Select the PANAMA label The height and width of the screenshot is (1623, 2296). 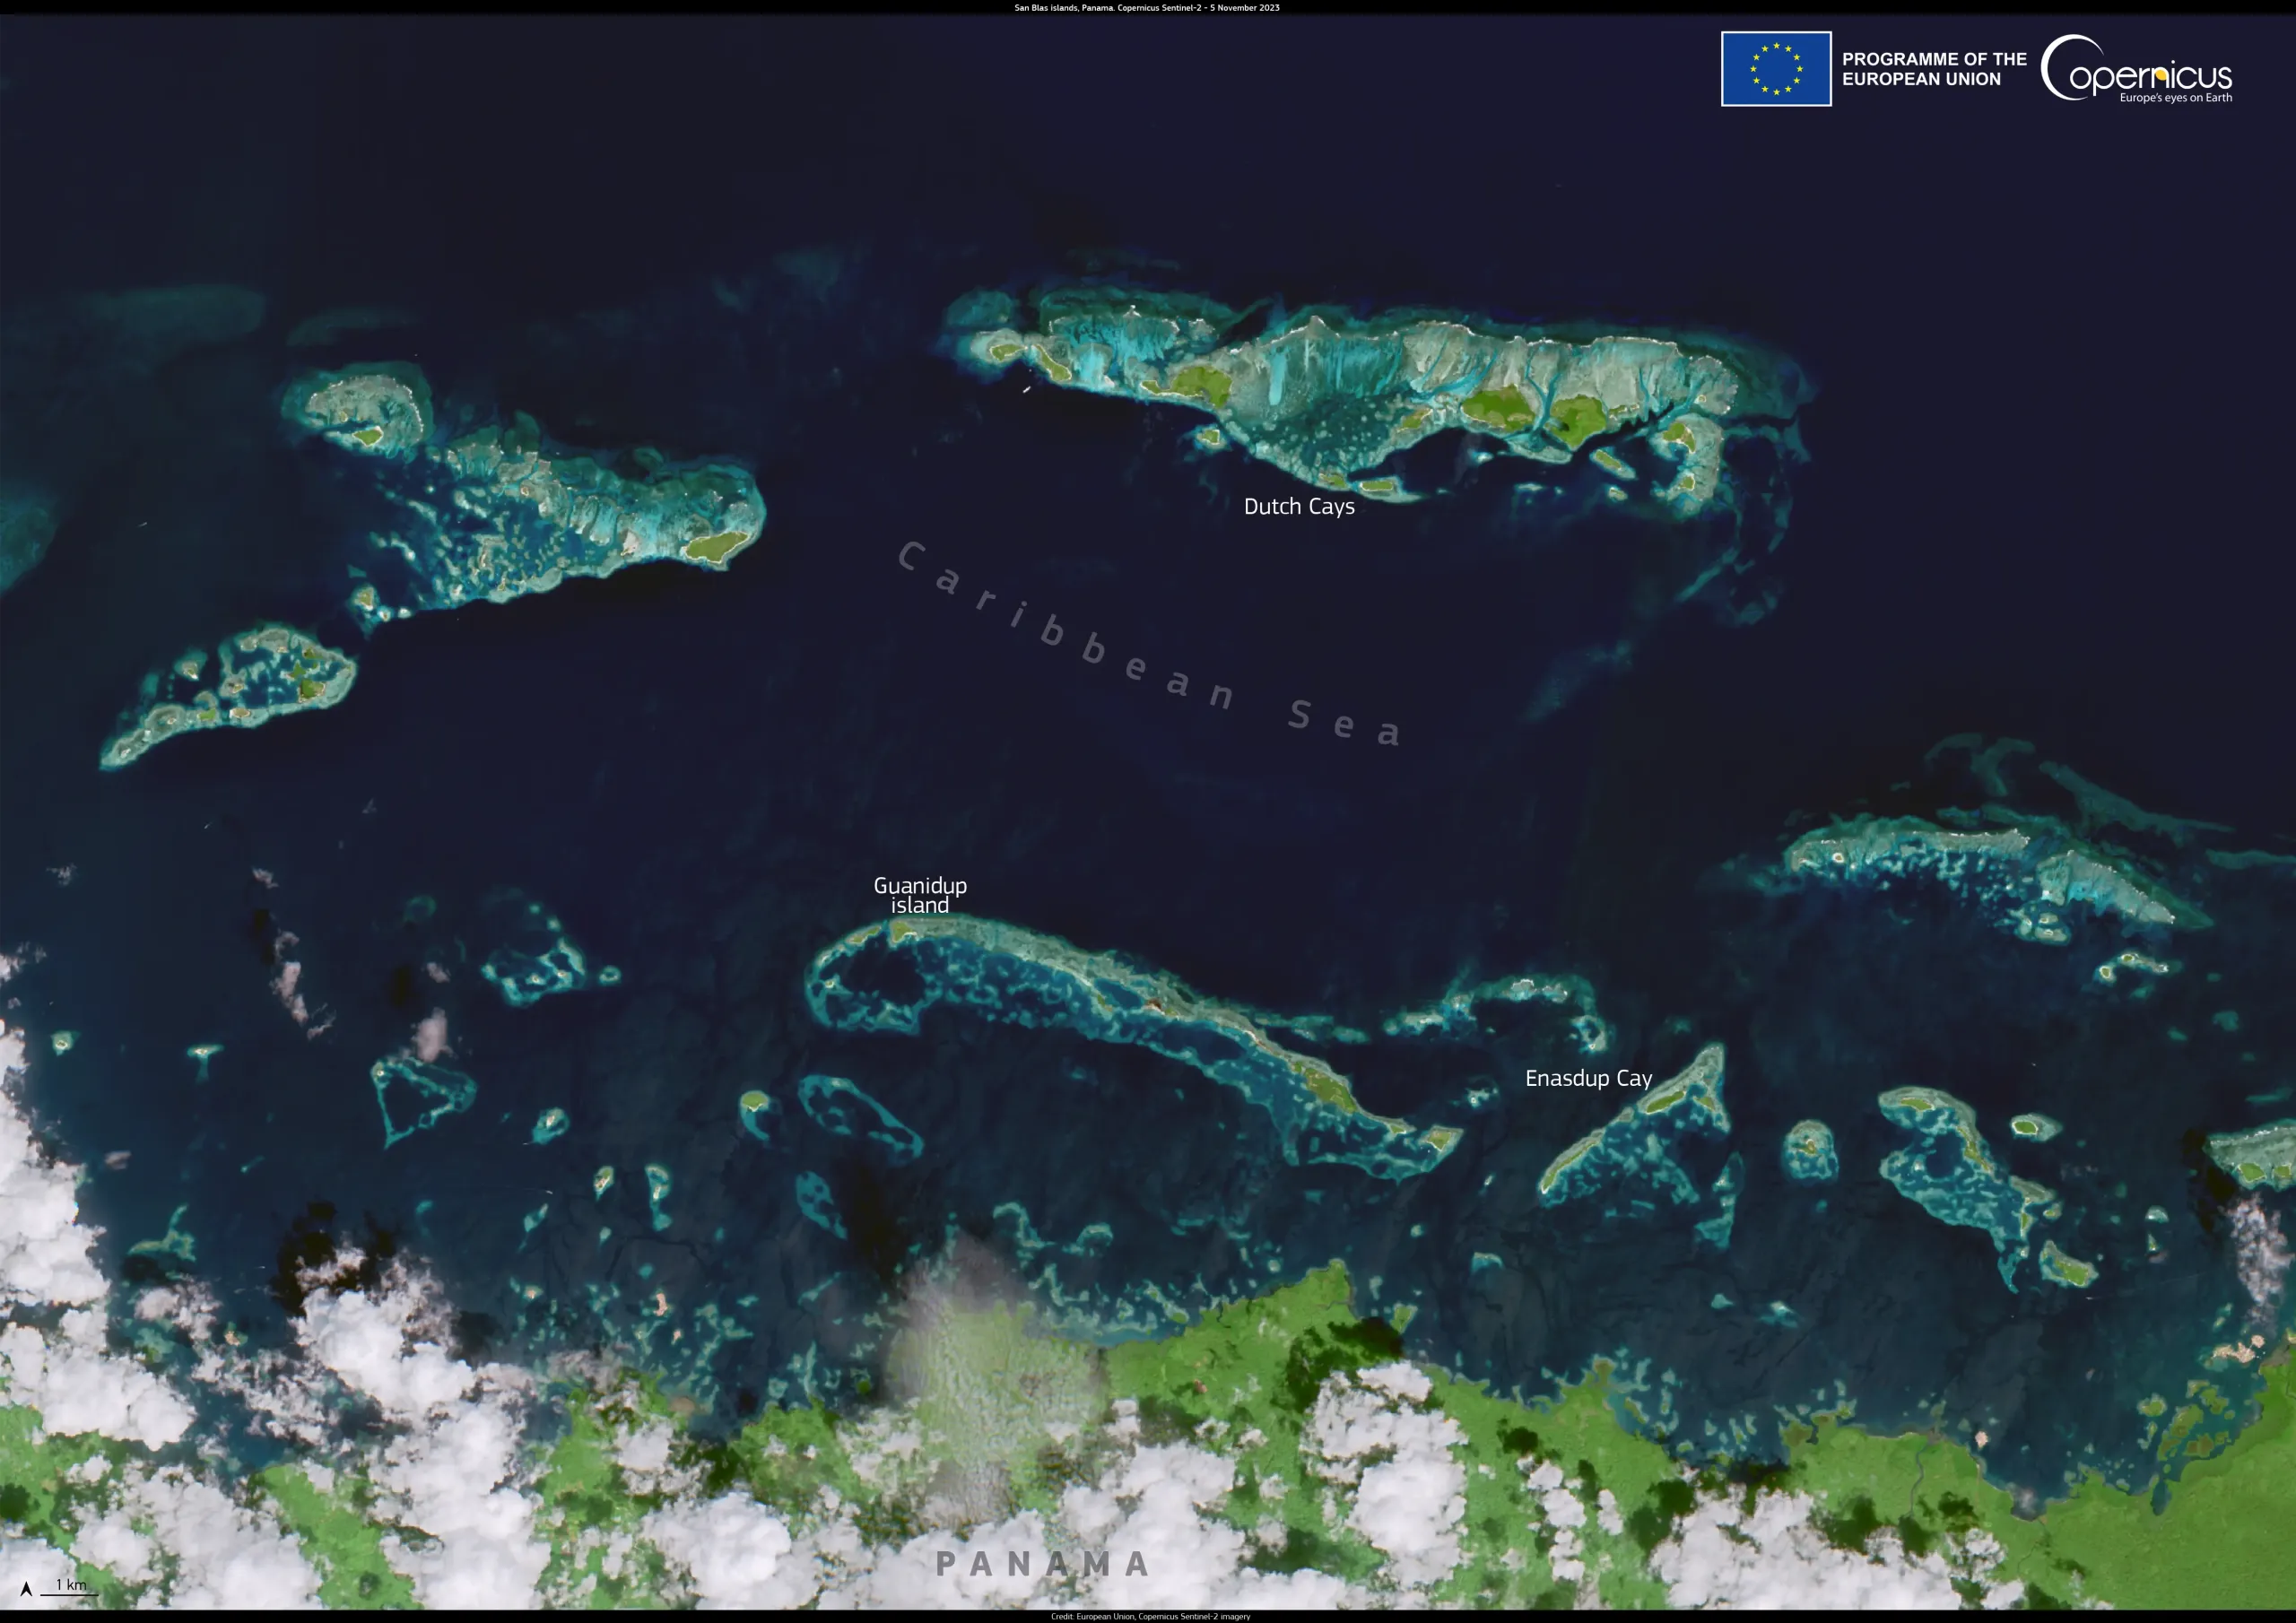[1043, 1565]
